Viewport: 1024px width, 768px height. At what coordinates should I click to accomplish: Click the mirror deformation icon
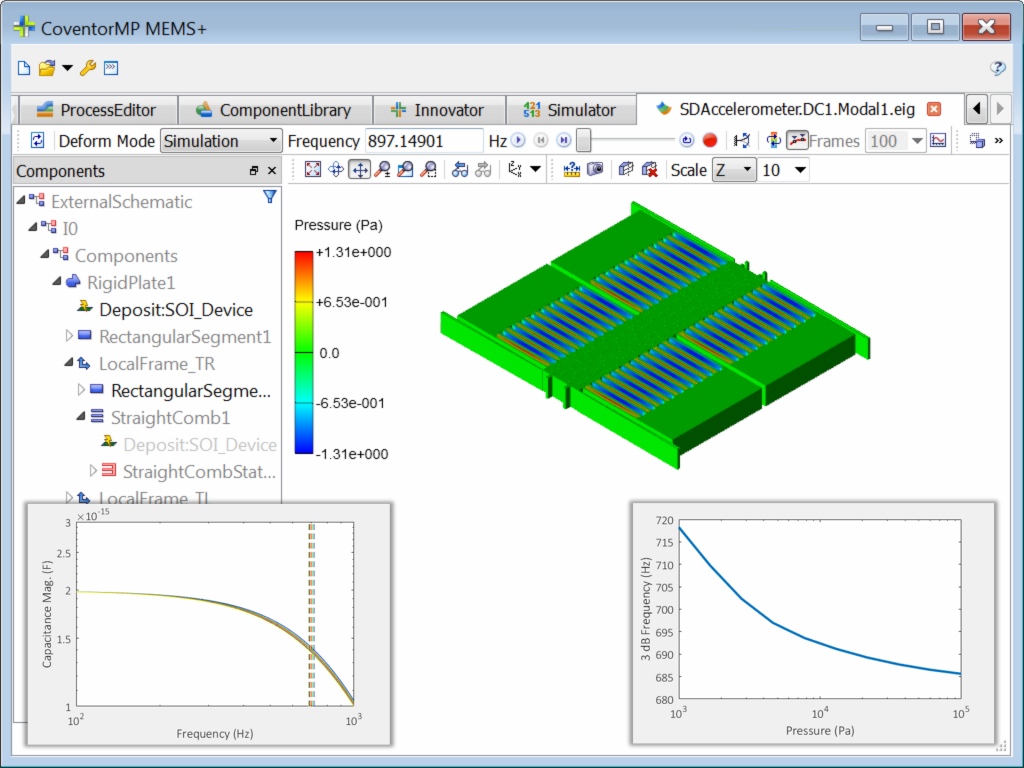(742, 140)
